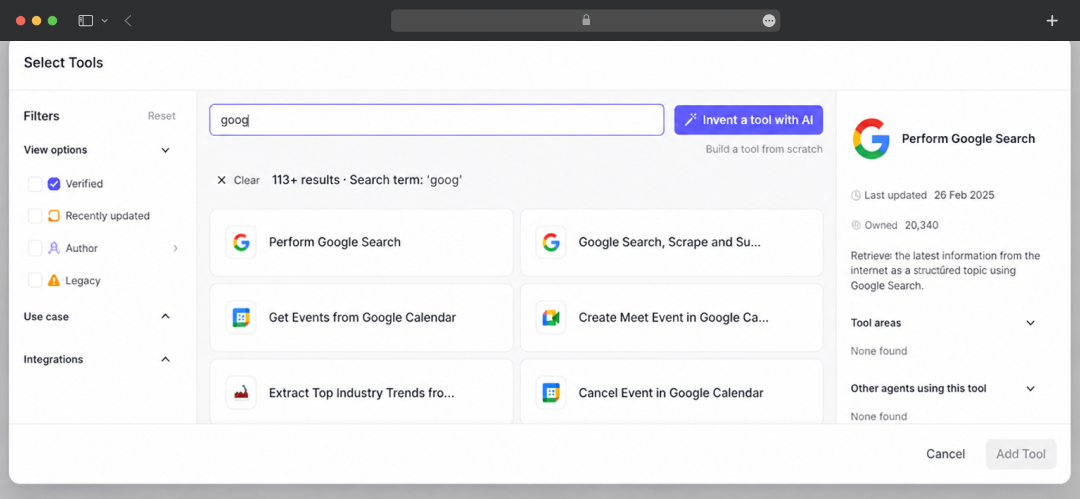The width and height of the screenshot is (1080, 499).
Task: Click the Clear search button
Action: [x=239, y=180]
